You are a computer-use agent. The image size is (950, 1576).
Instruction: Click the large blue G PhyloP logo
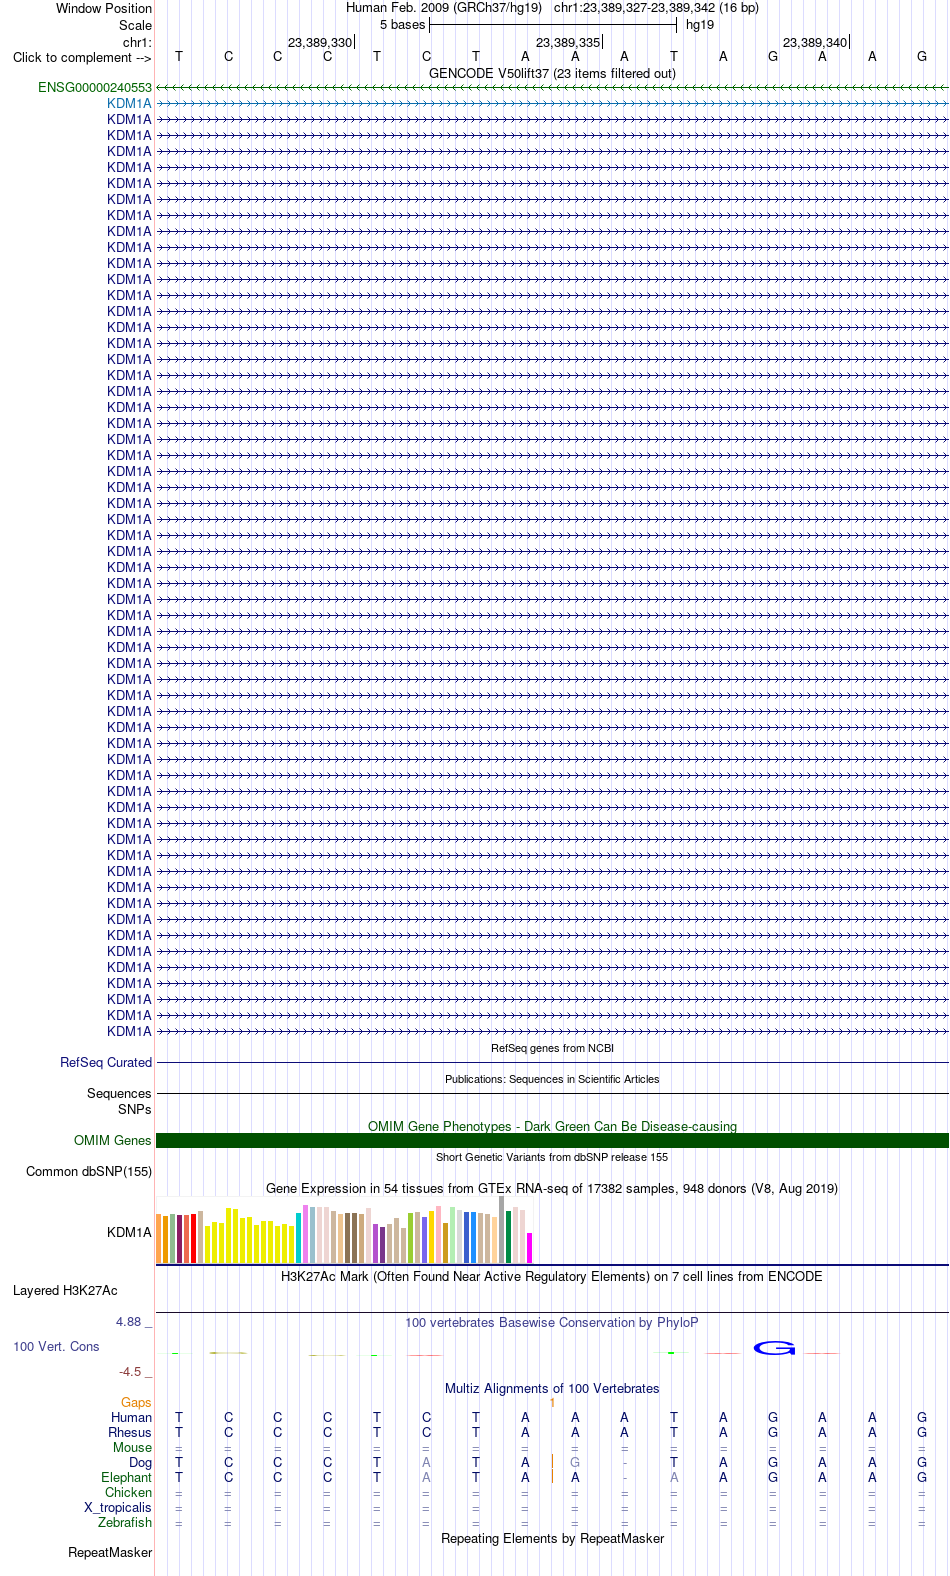pyautogui.click(x=774, y=1348)
